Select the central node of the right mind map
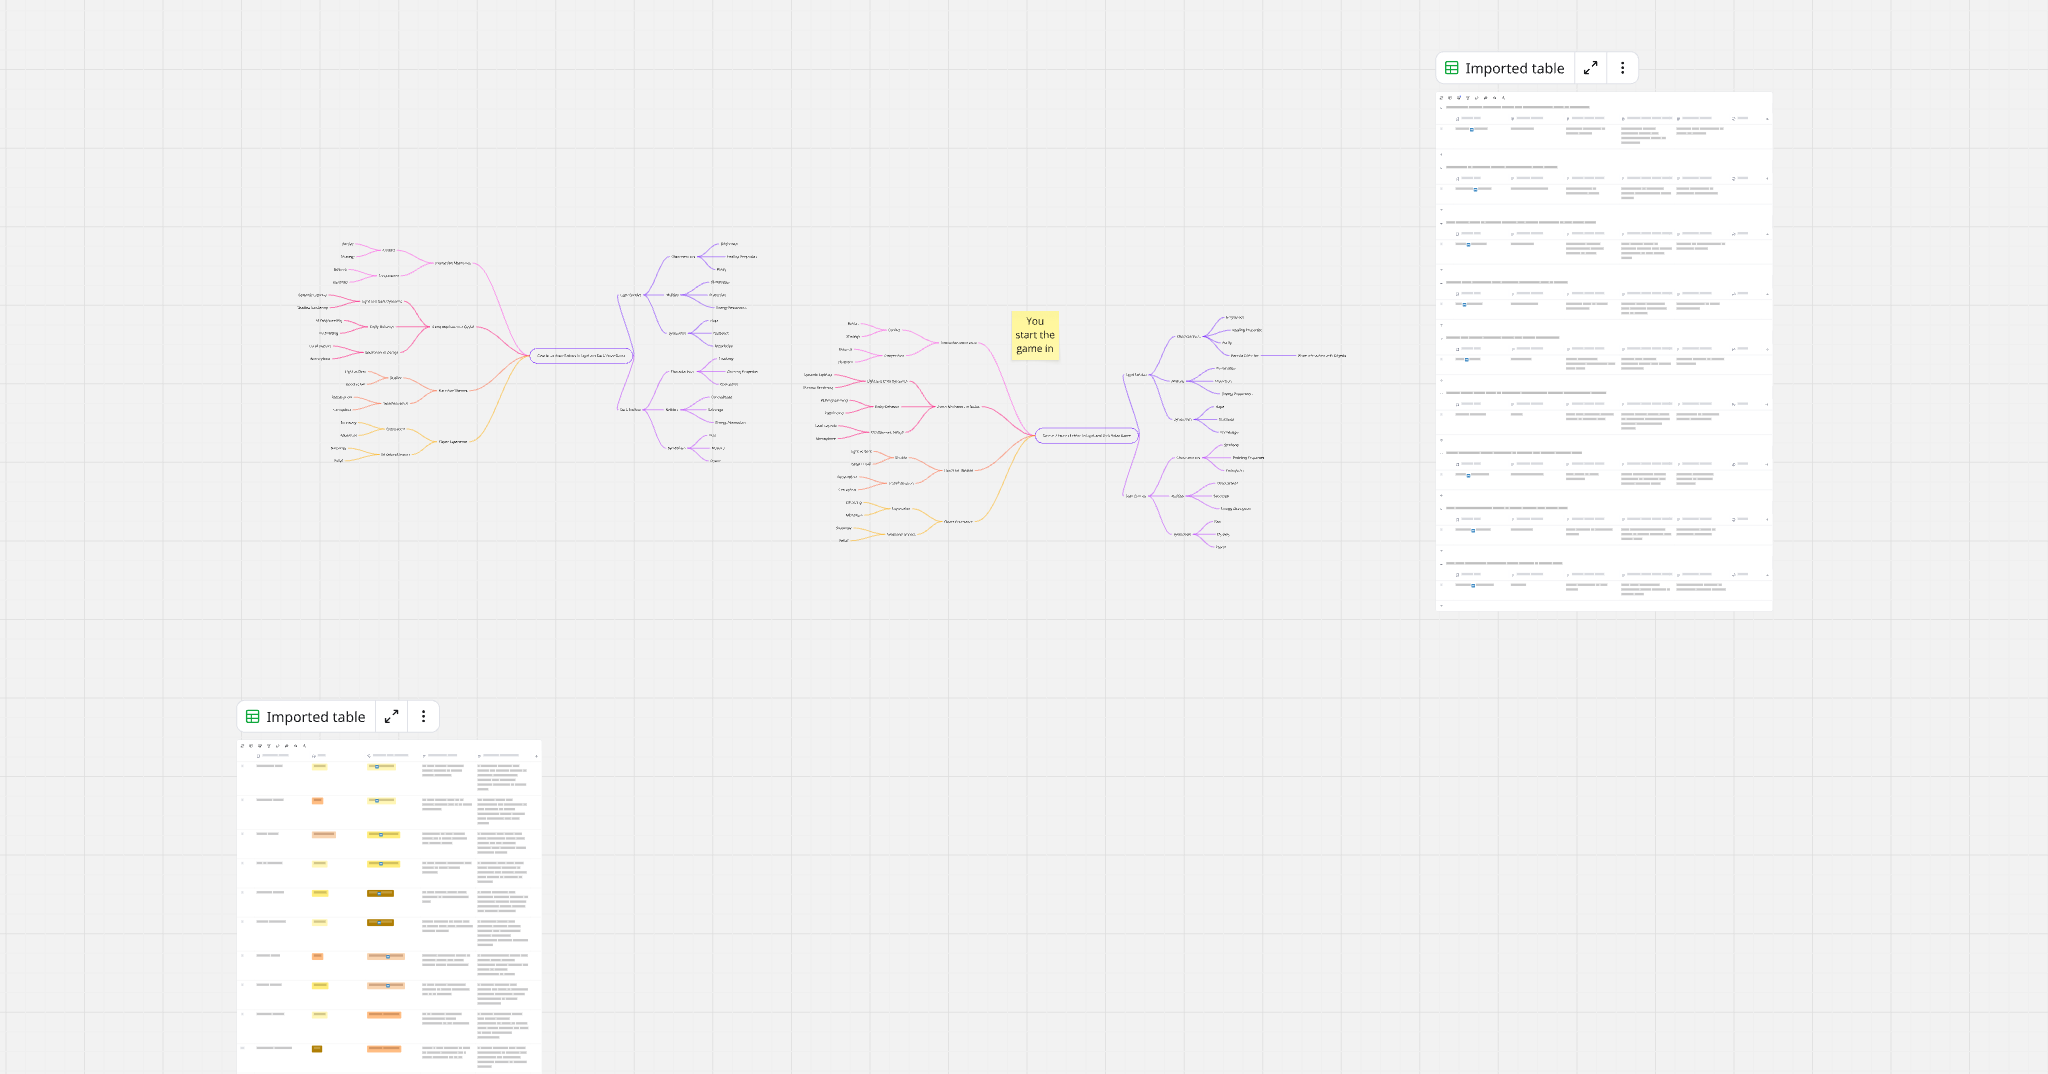This screenshot has width=2048, height=1074. pyautogui.click(x=1086, y=435)
